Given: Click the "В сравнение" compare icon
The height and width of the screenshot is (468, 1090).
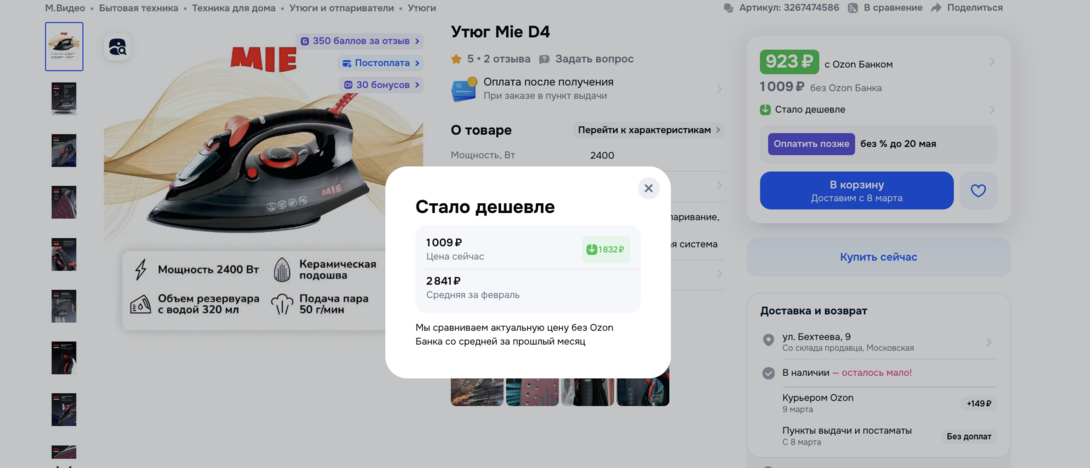Looking at the screenshot, I should click(853, 8).
